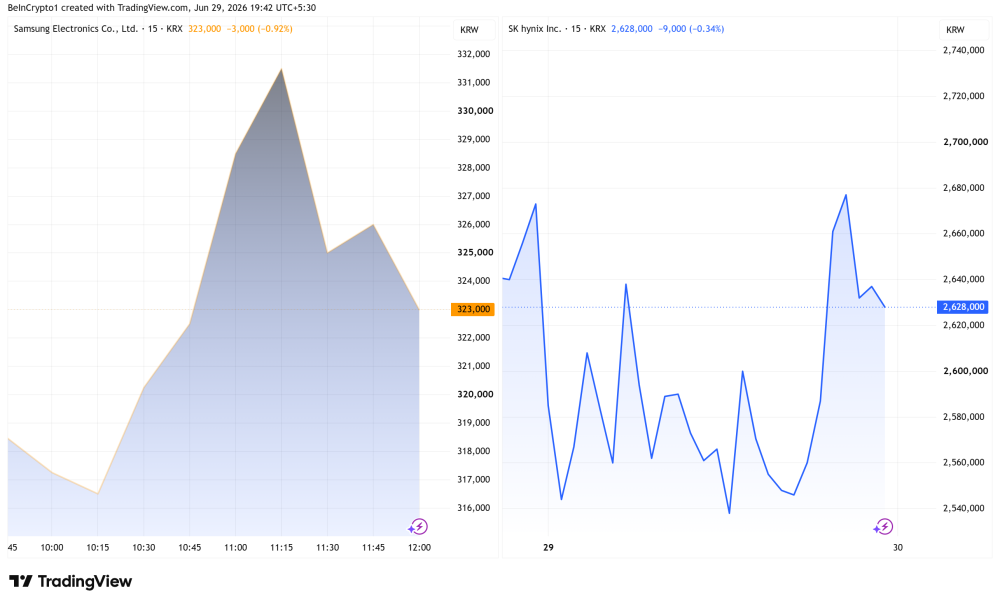Click the 2,600,000 price axis label

(x=965, y=370)
